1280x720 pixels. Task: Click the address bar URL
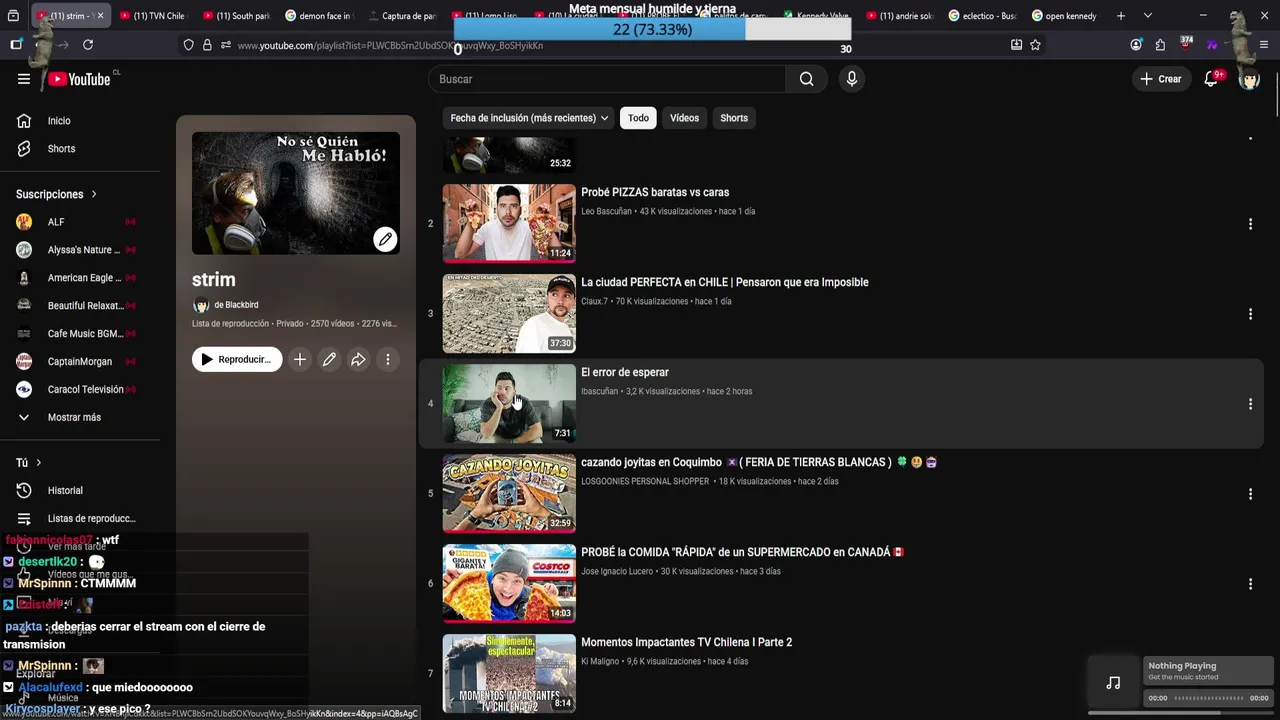[390, 46]
